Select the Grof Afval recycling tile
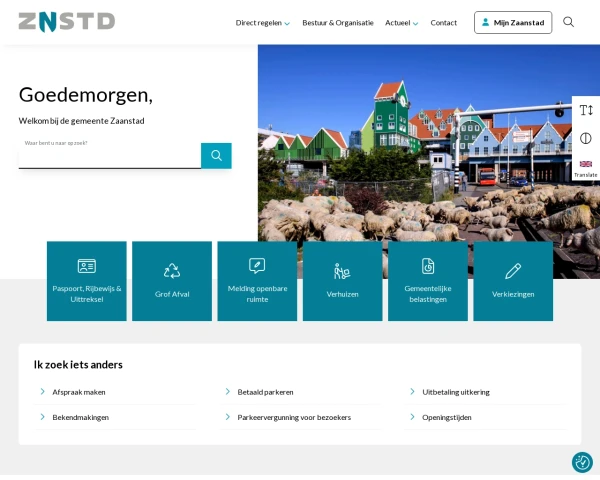The width and height of the screenshot is (600, 480). (x=172, y=281)
